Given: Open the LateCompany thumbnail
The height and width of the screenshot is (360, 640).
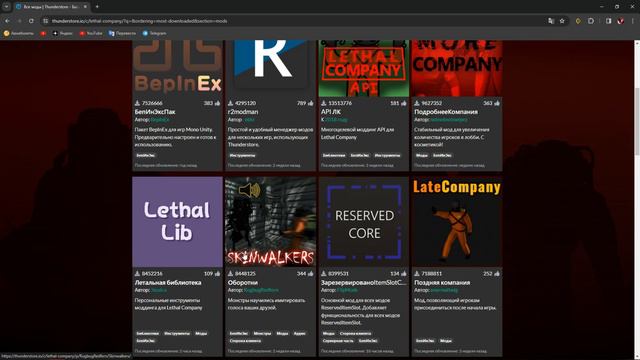Looking at the screenshot, I should [457, 222].
